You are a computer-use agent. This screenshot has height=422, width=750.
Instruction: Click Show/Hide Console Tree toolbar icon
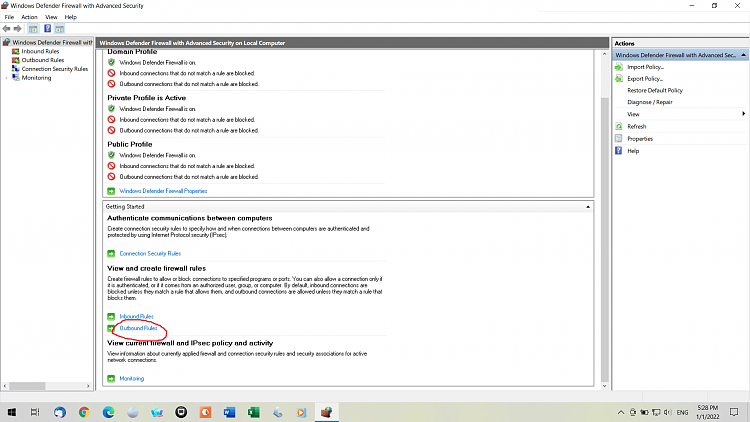click(x=33, y=29)
